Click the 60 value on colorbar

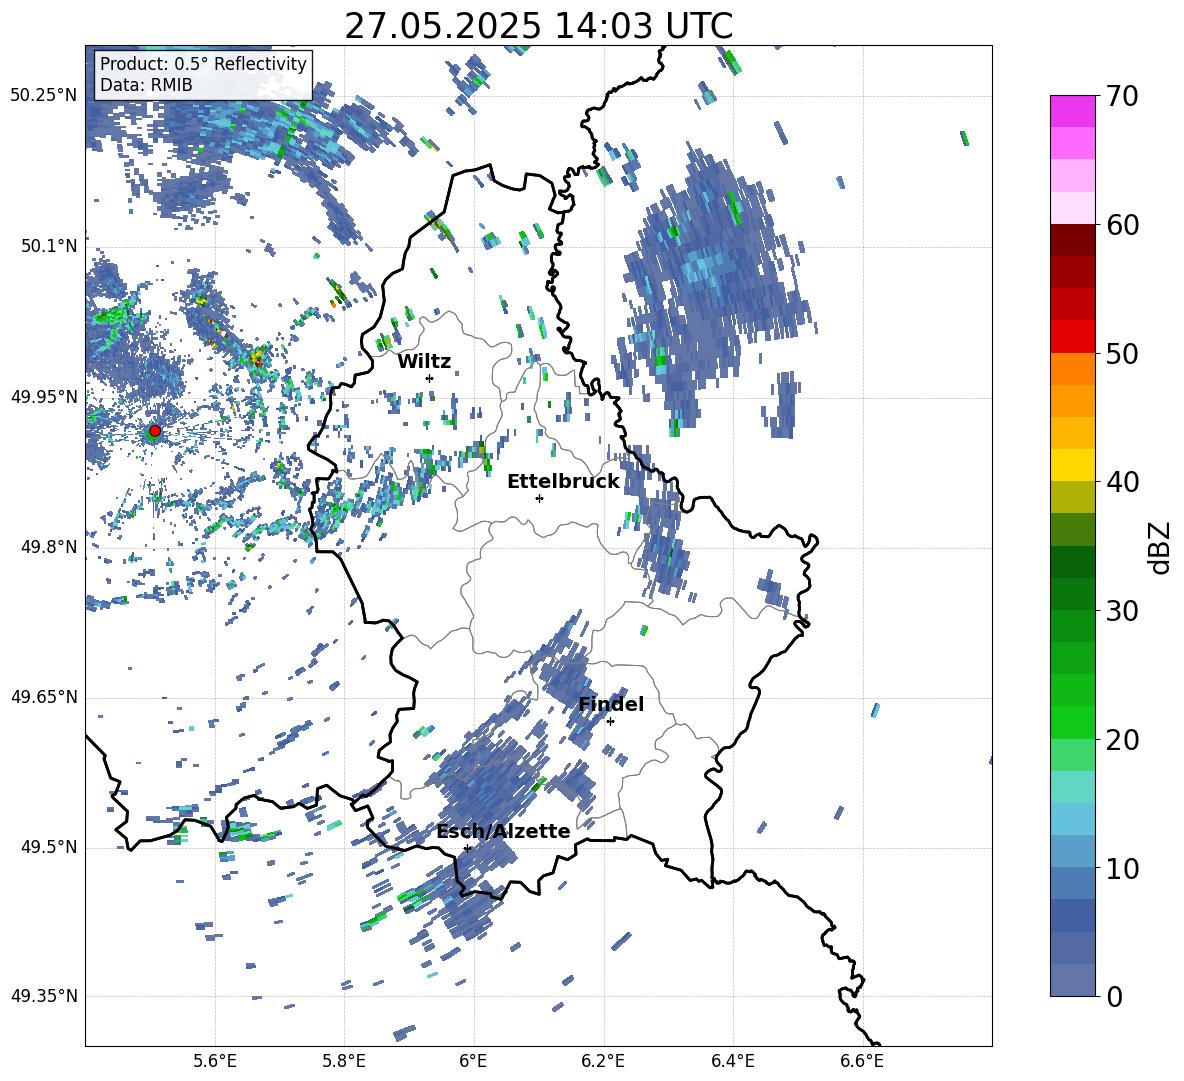click(1122, 225)
